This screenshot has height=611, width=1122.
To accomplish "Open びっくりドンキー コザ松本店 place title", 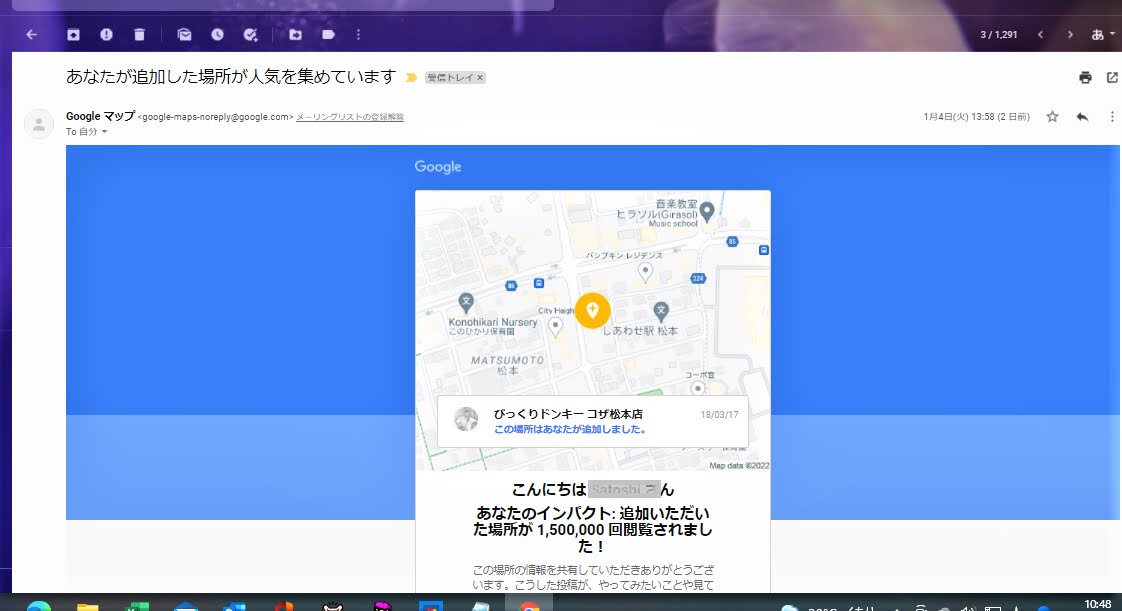I will click(x=568, y=414).
